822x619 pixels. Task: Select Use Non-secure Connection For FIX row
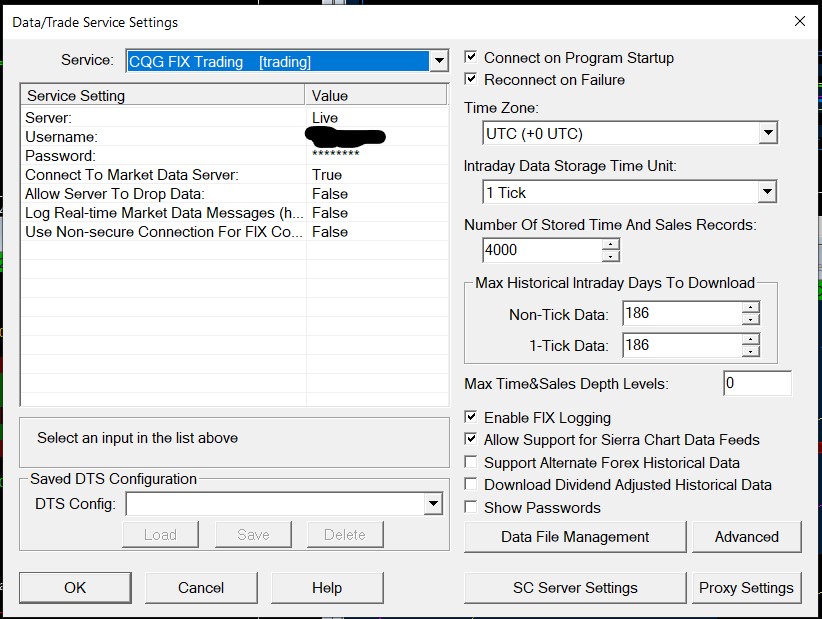pyautogui.click(x=234, y=232)
